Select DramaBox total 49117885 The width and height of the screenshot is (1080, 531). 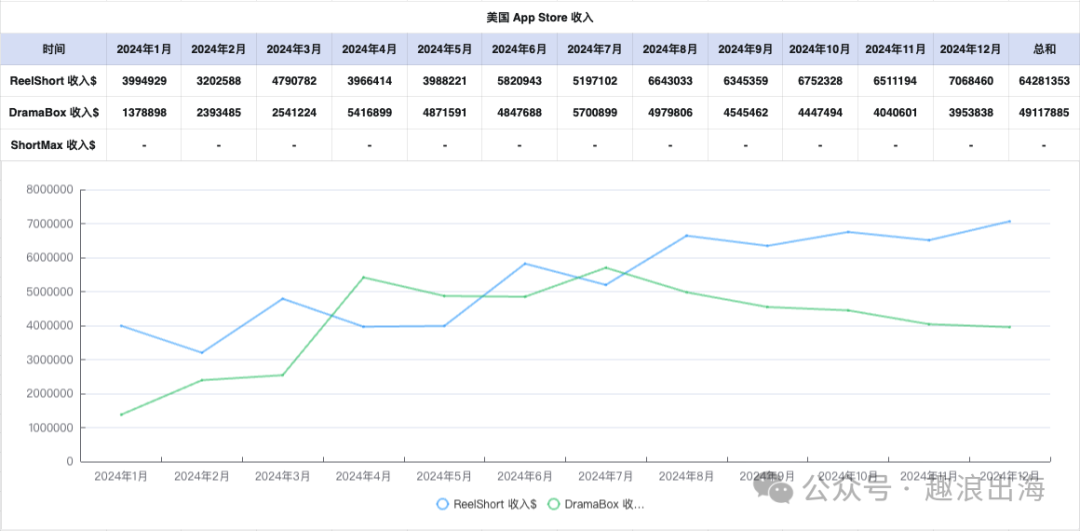(1044, 113)
